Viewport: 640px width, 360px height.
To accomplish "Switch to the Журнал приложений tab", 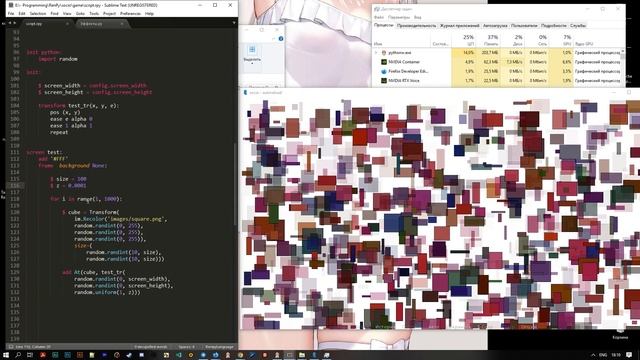I will click(x=459, y=25).
